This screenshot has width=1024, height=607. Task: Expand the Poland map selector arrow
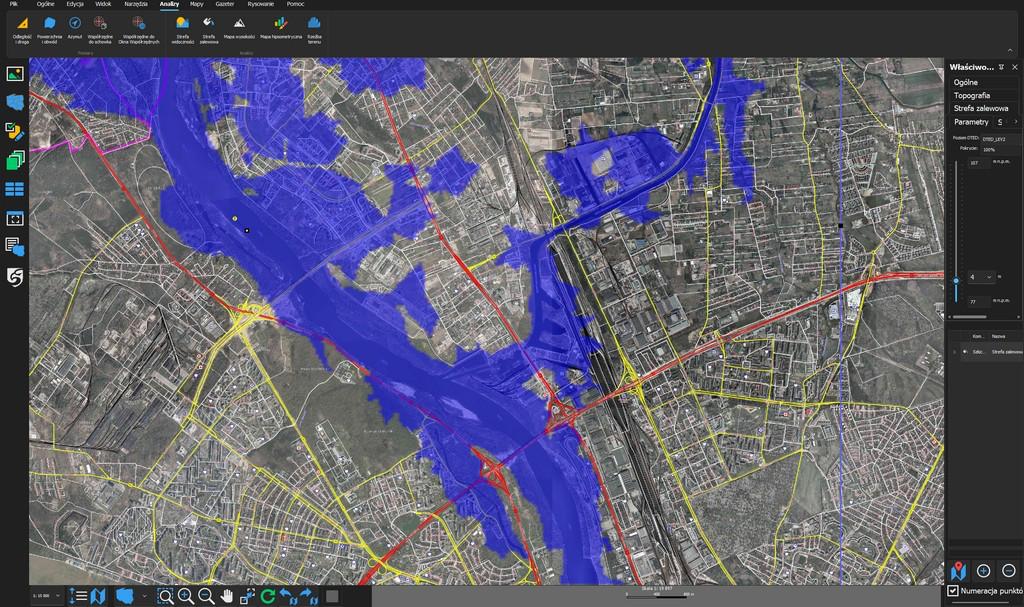[x=146, y=596]
